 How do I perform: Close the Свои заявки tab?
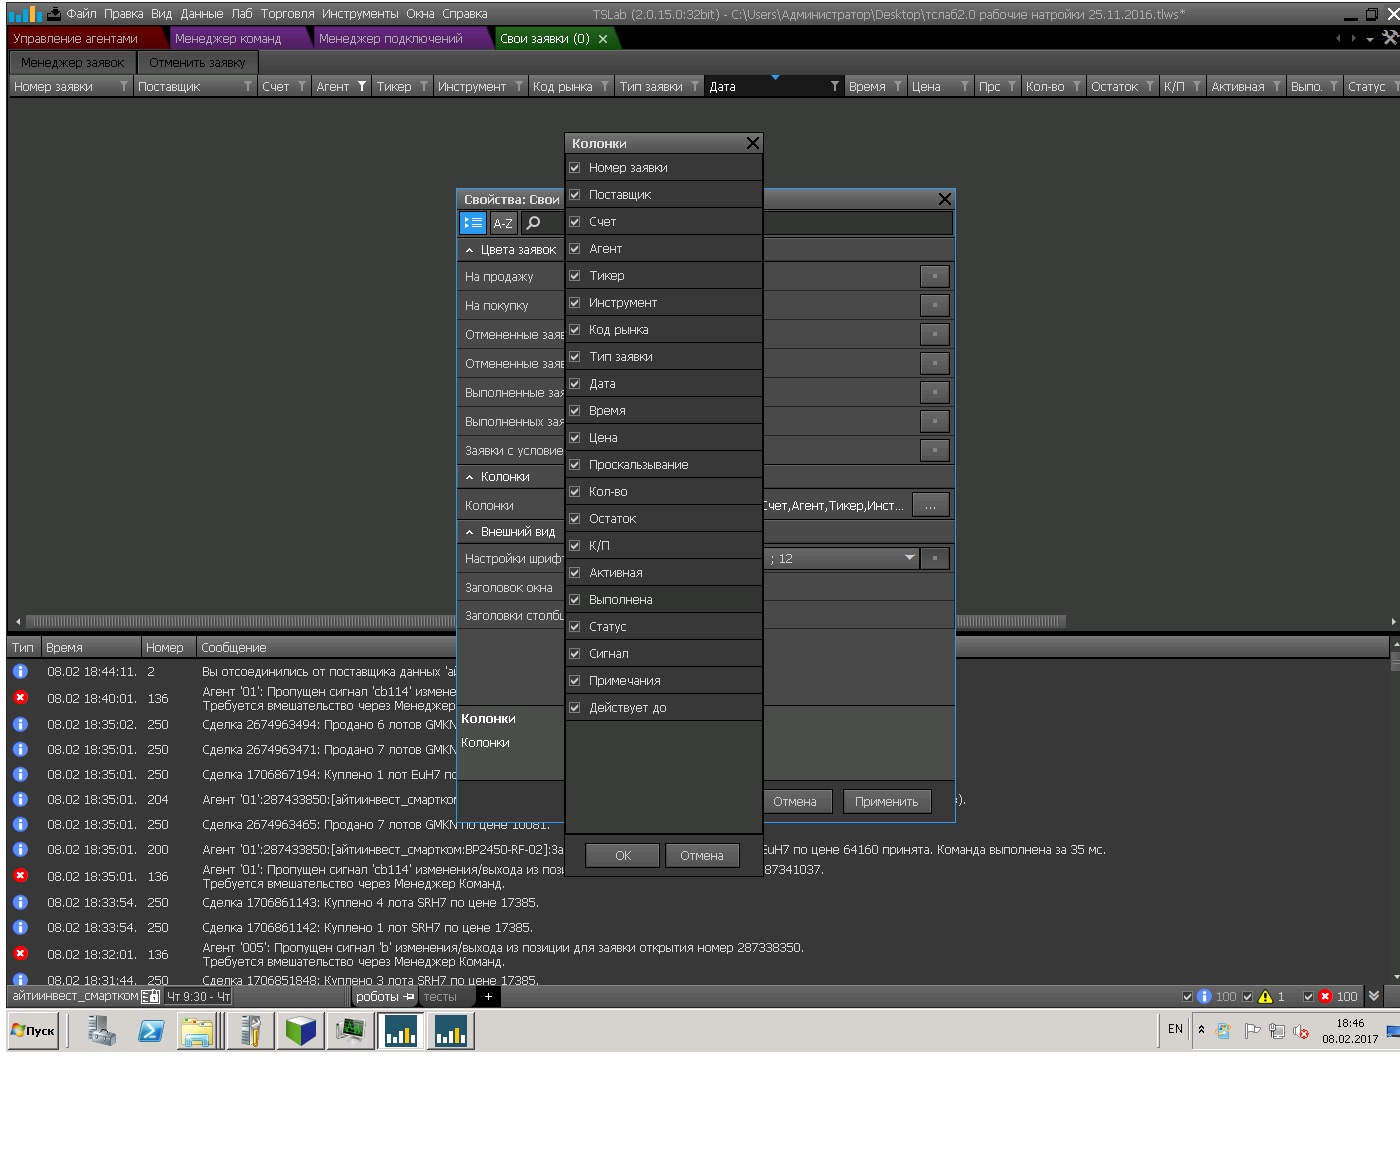(x=603, y=39)
